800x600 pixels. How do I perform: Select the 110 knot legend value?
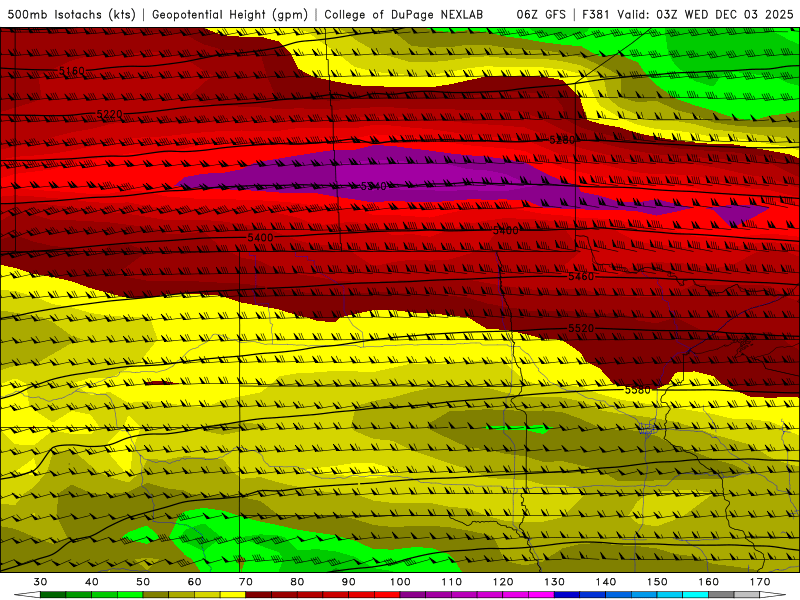pos(452,582)
